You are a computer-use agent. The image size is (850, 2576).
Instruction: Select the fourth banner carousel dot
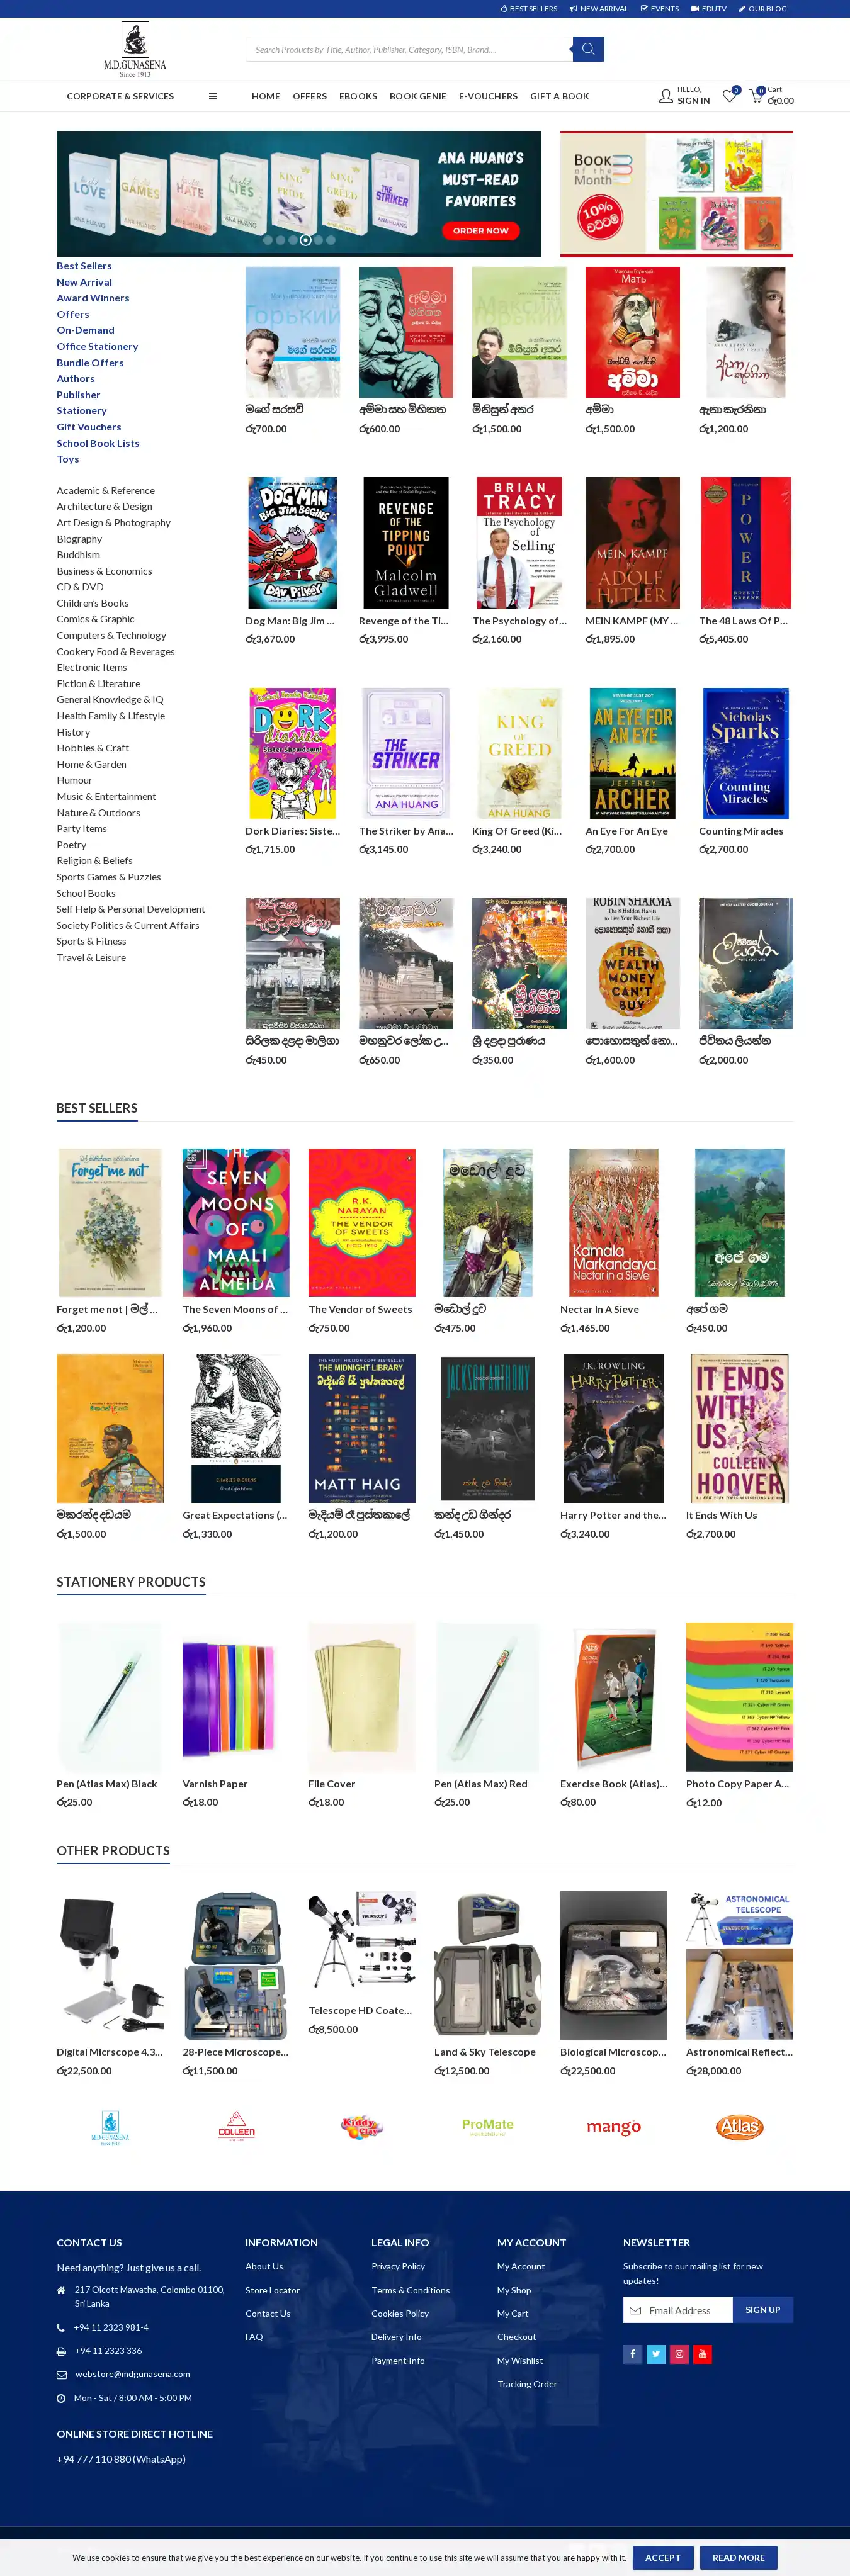(x=305, y=240)
